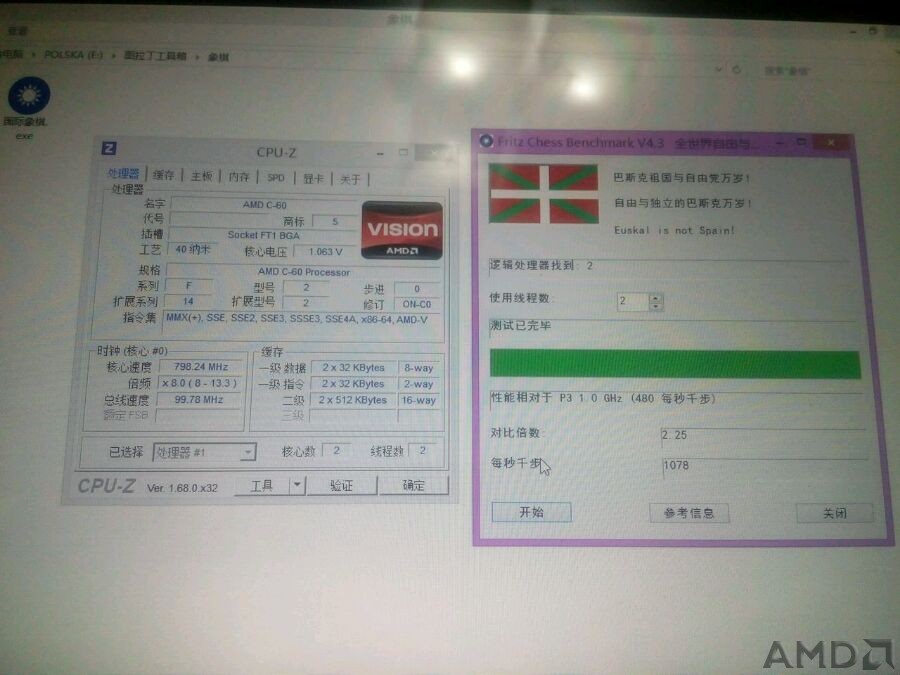Image resolution: width=900 pixels, height=675 pixels.
Task: Click the 插槽 value Socket FT1 BGA
Action: coord(263,235)
